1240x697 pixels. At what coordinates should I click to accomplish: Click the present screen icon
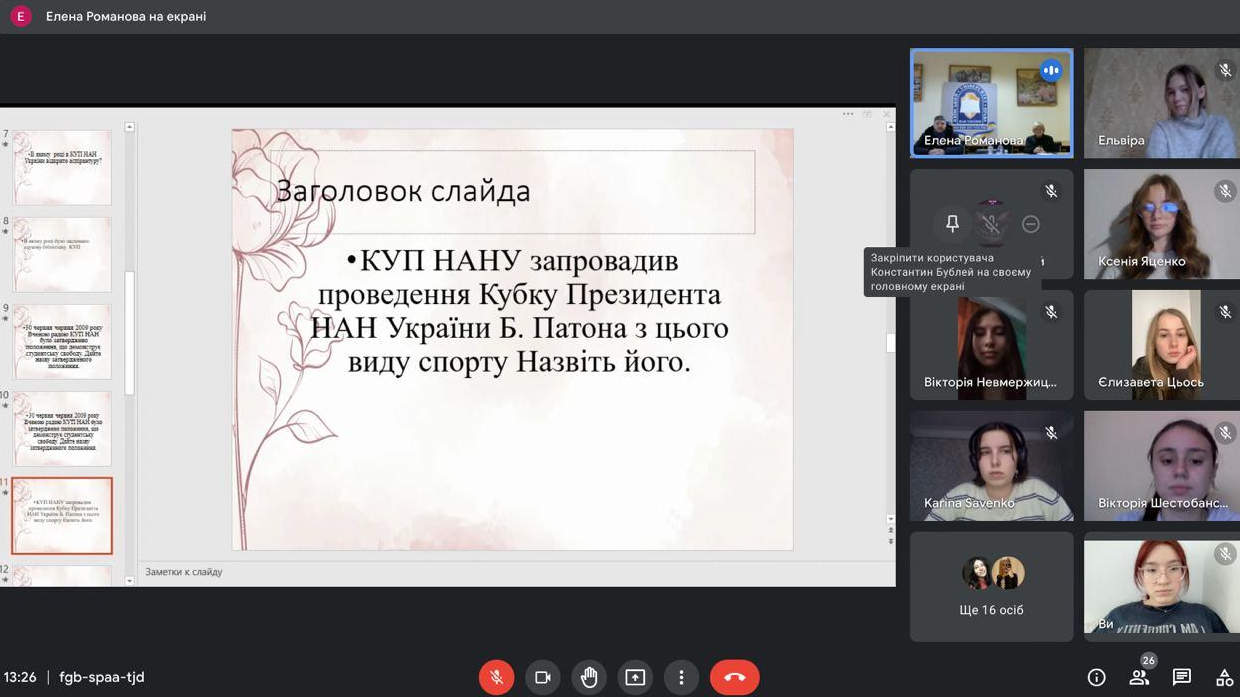[x=635, y=677]
